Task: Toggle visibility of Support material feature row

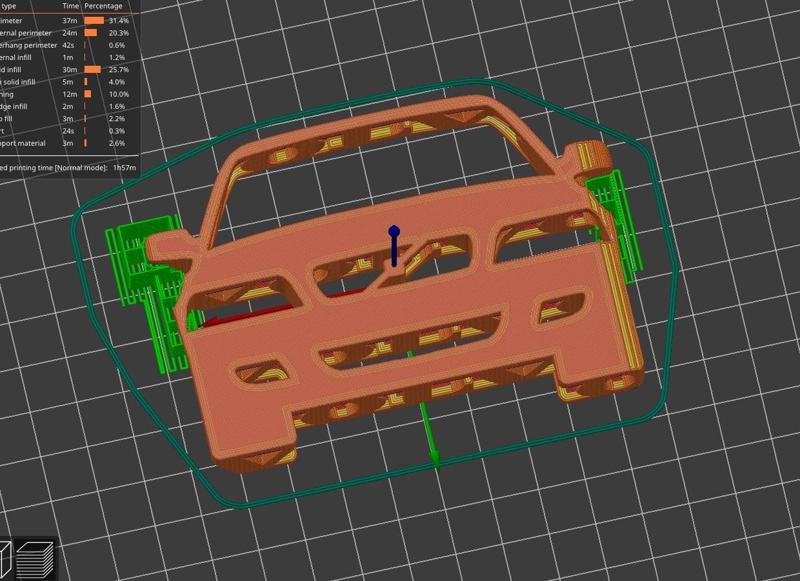Action: [x=67, y=143]
